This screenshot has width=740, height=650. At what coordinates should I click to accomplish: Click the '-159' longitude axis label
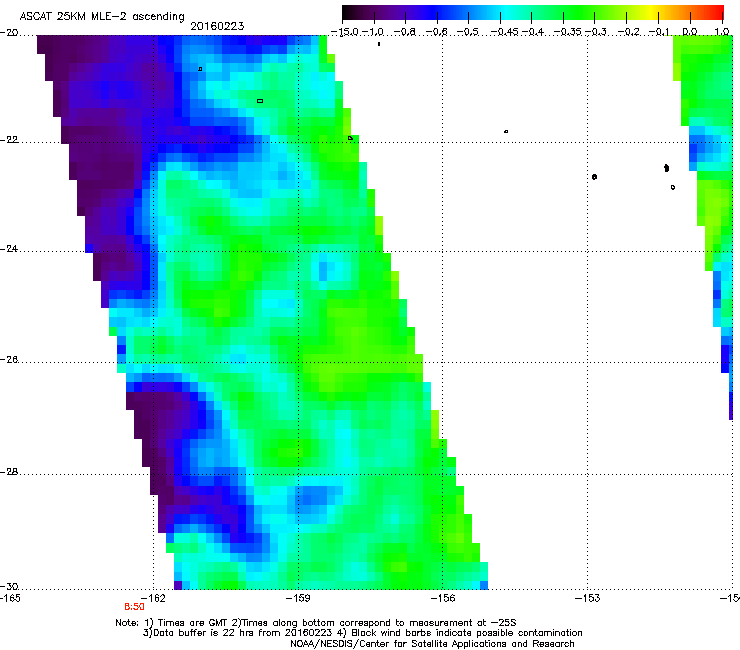point(298,599)
